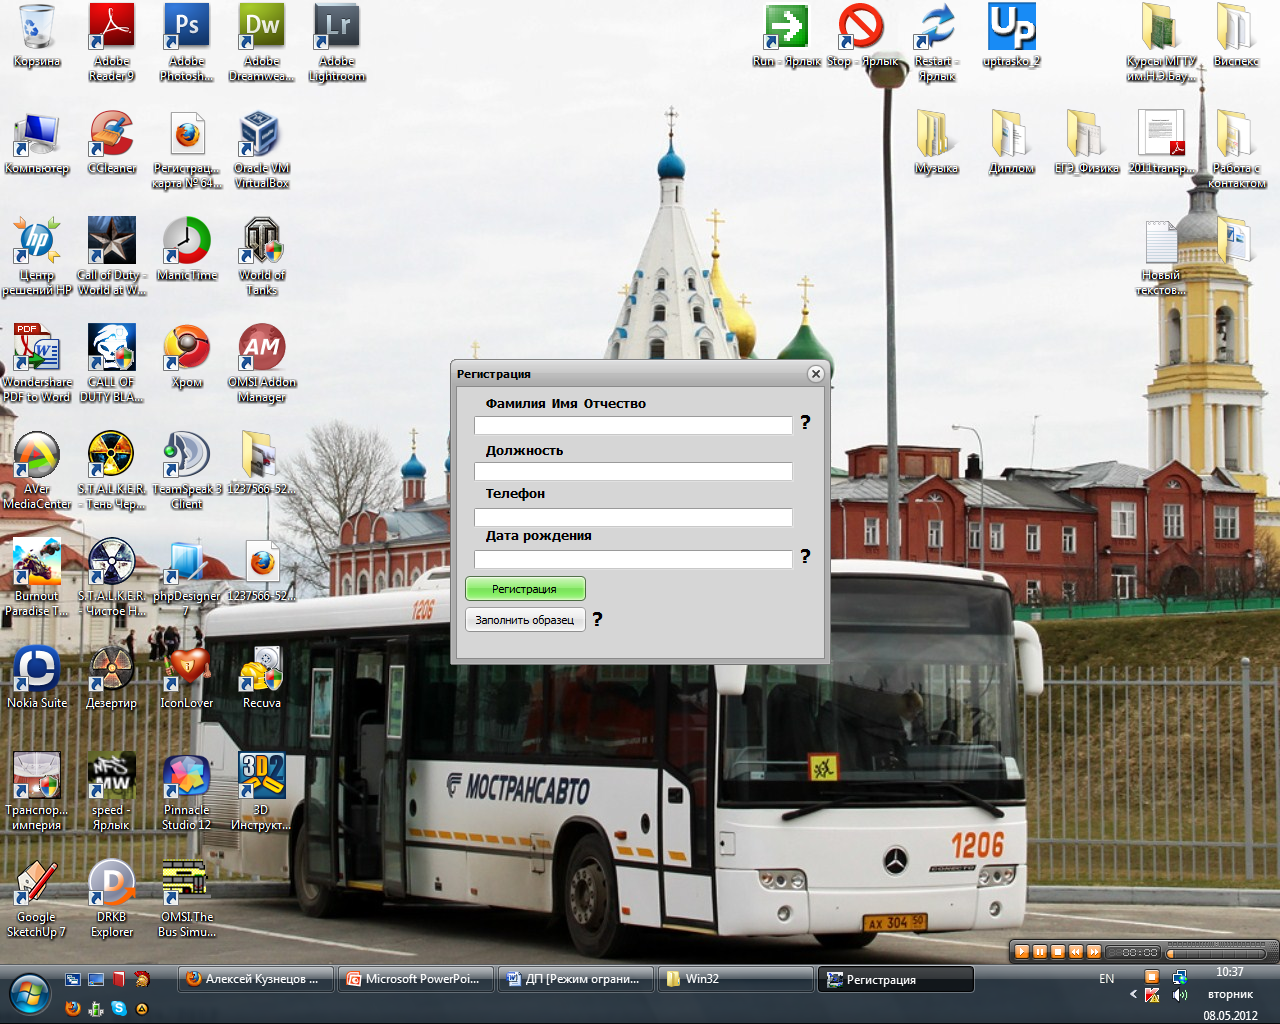Launch TeamSpeak 3 Client shortcut
The width and height of the screenshot is (1280, 1024).
pyautogui.click(x=187, y=470)
